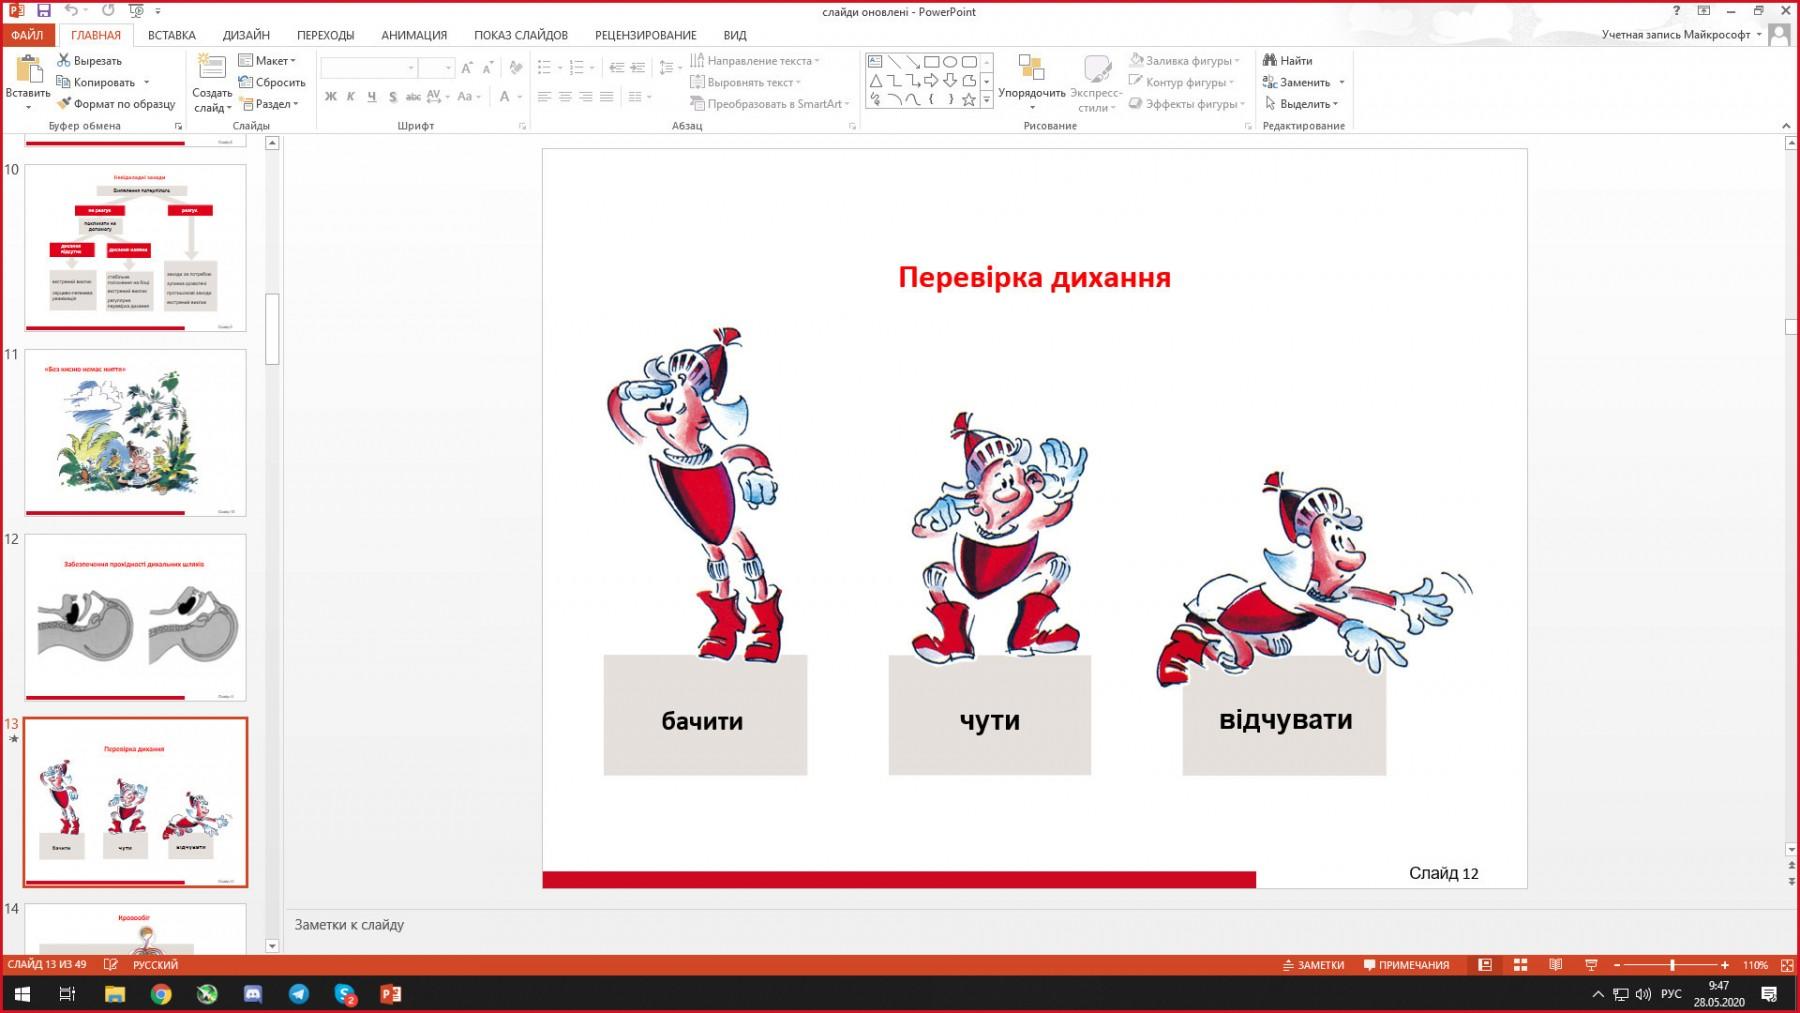
Task: Click the Сбросить reset button
Action: 272,82
